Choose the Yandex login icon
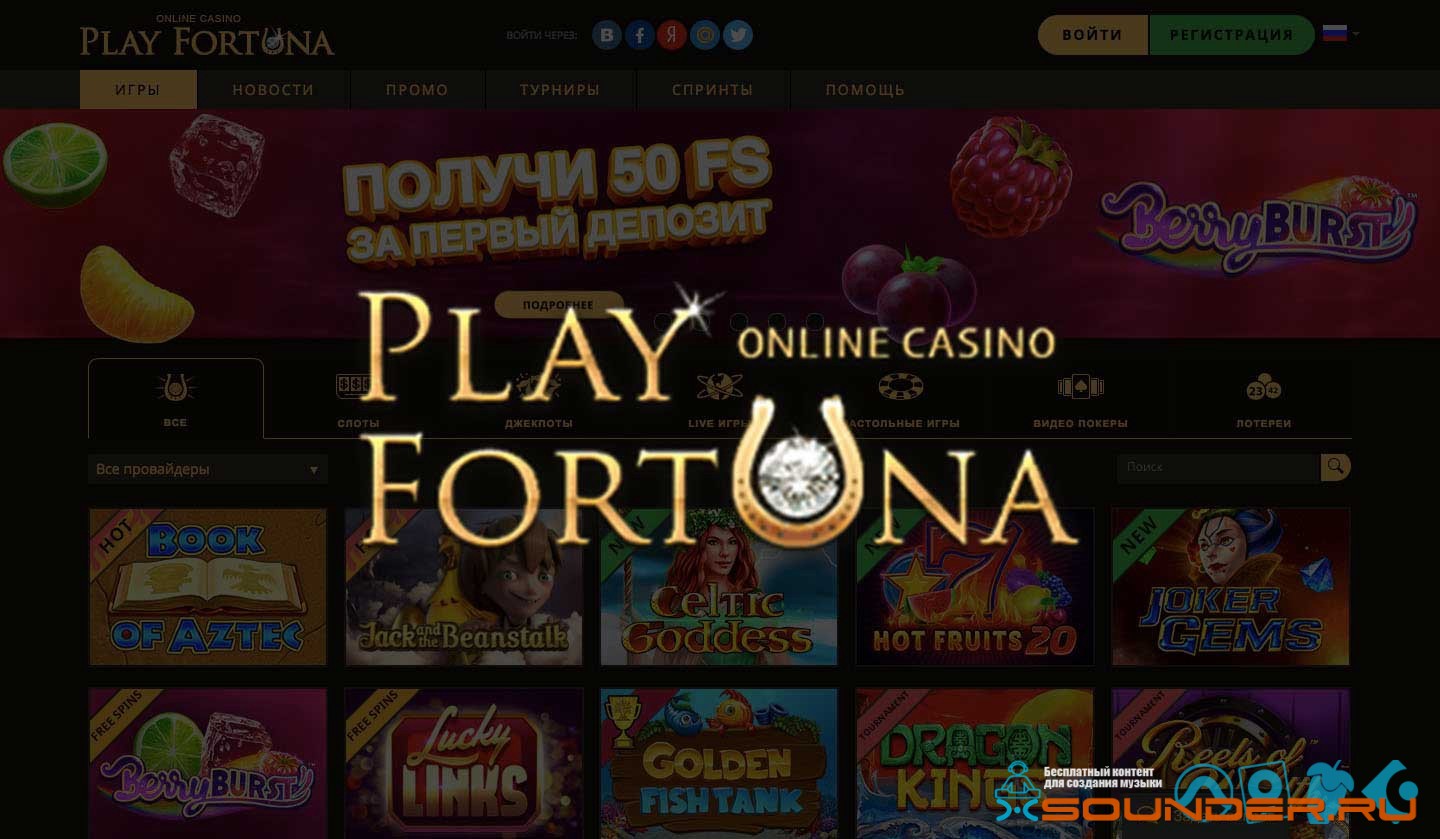 (x=672, y=35)
